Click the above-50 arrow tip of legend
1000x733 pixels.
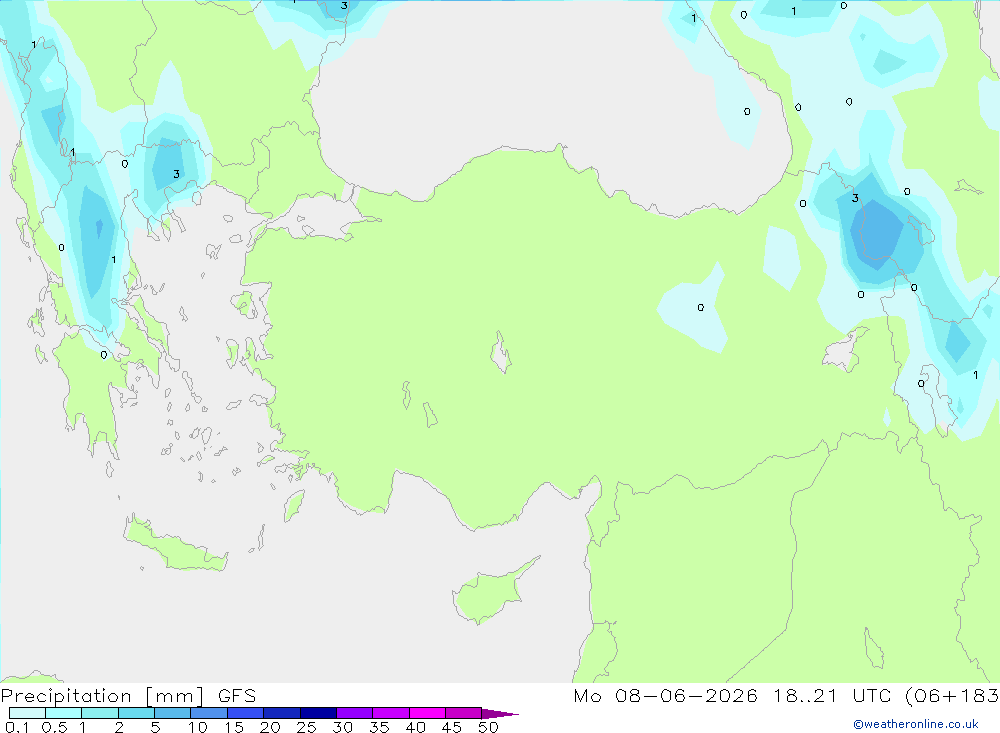(x=500, y=714)
